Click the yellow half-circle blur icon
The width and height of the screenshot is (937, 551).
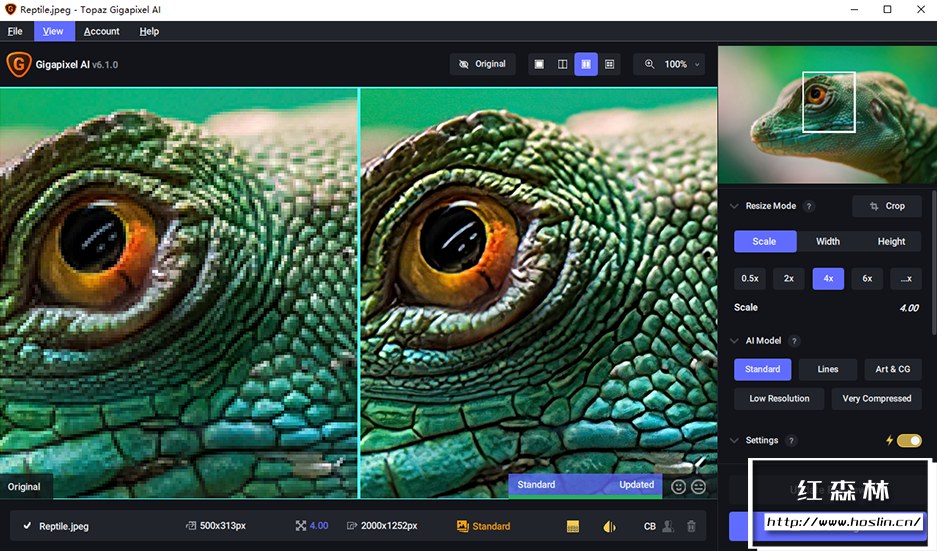(610, 526)
